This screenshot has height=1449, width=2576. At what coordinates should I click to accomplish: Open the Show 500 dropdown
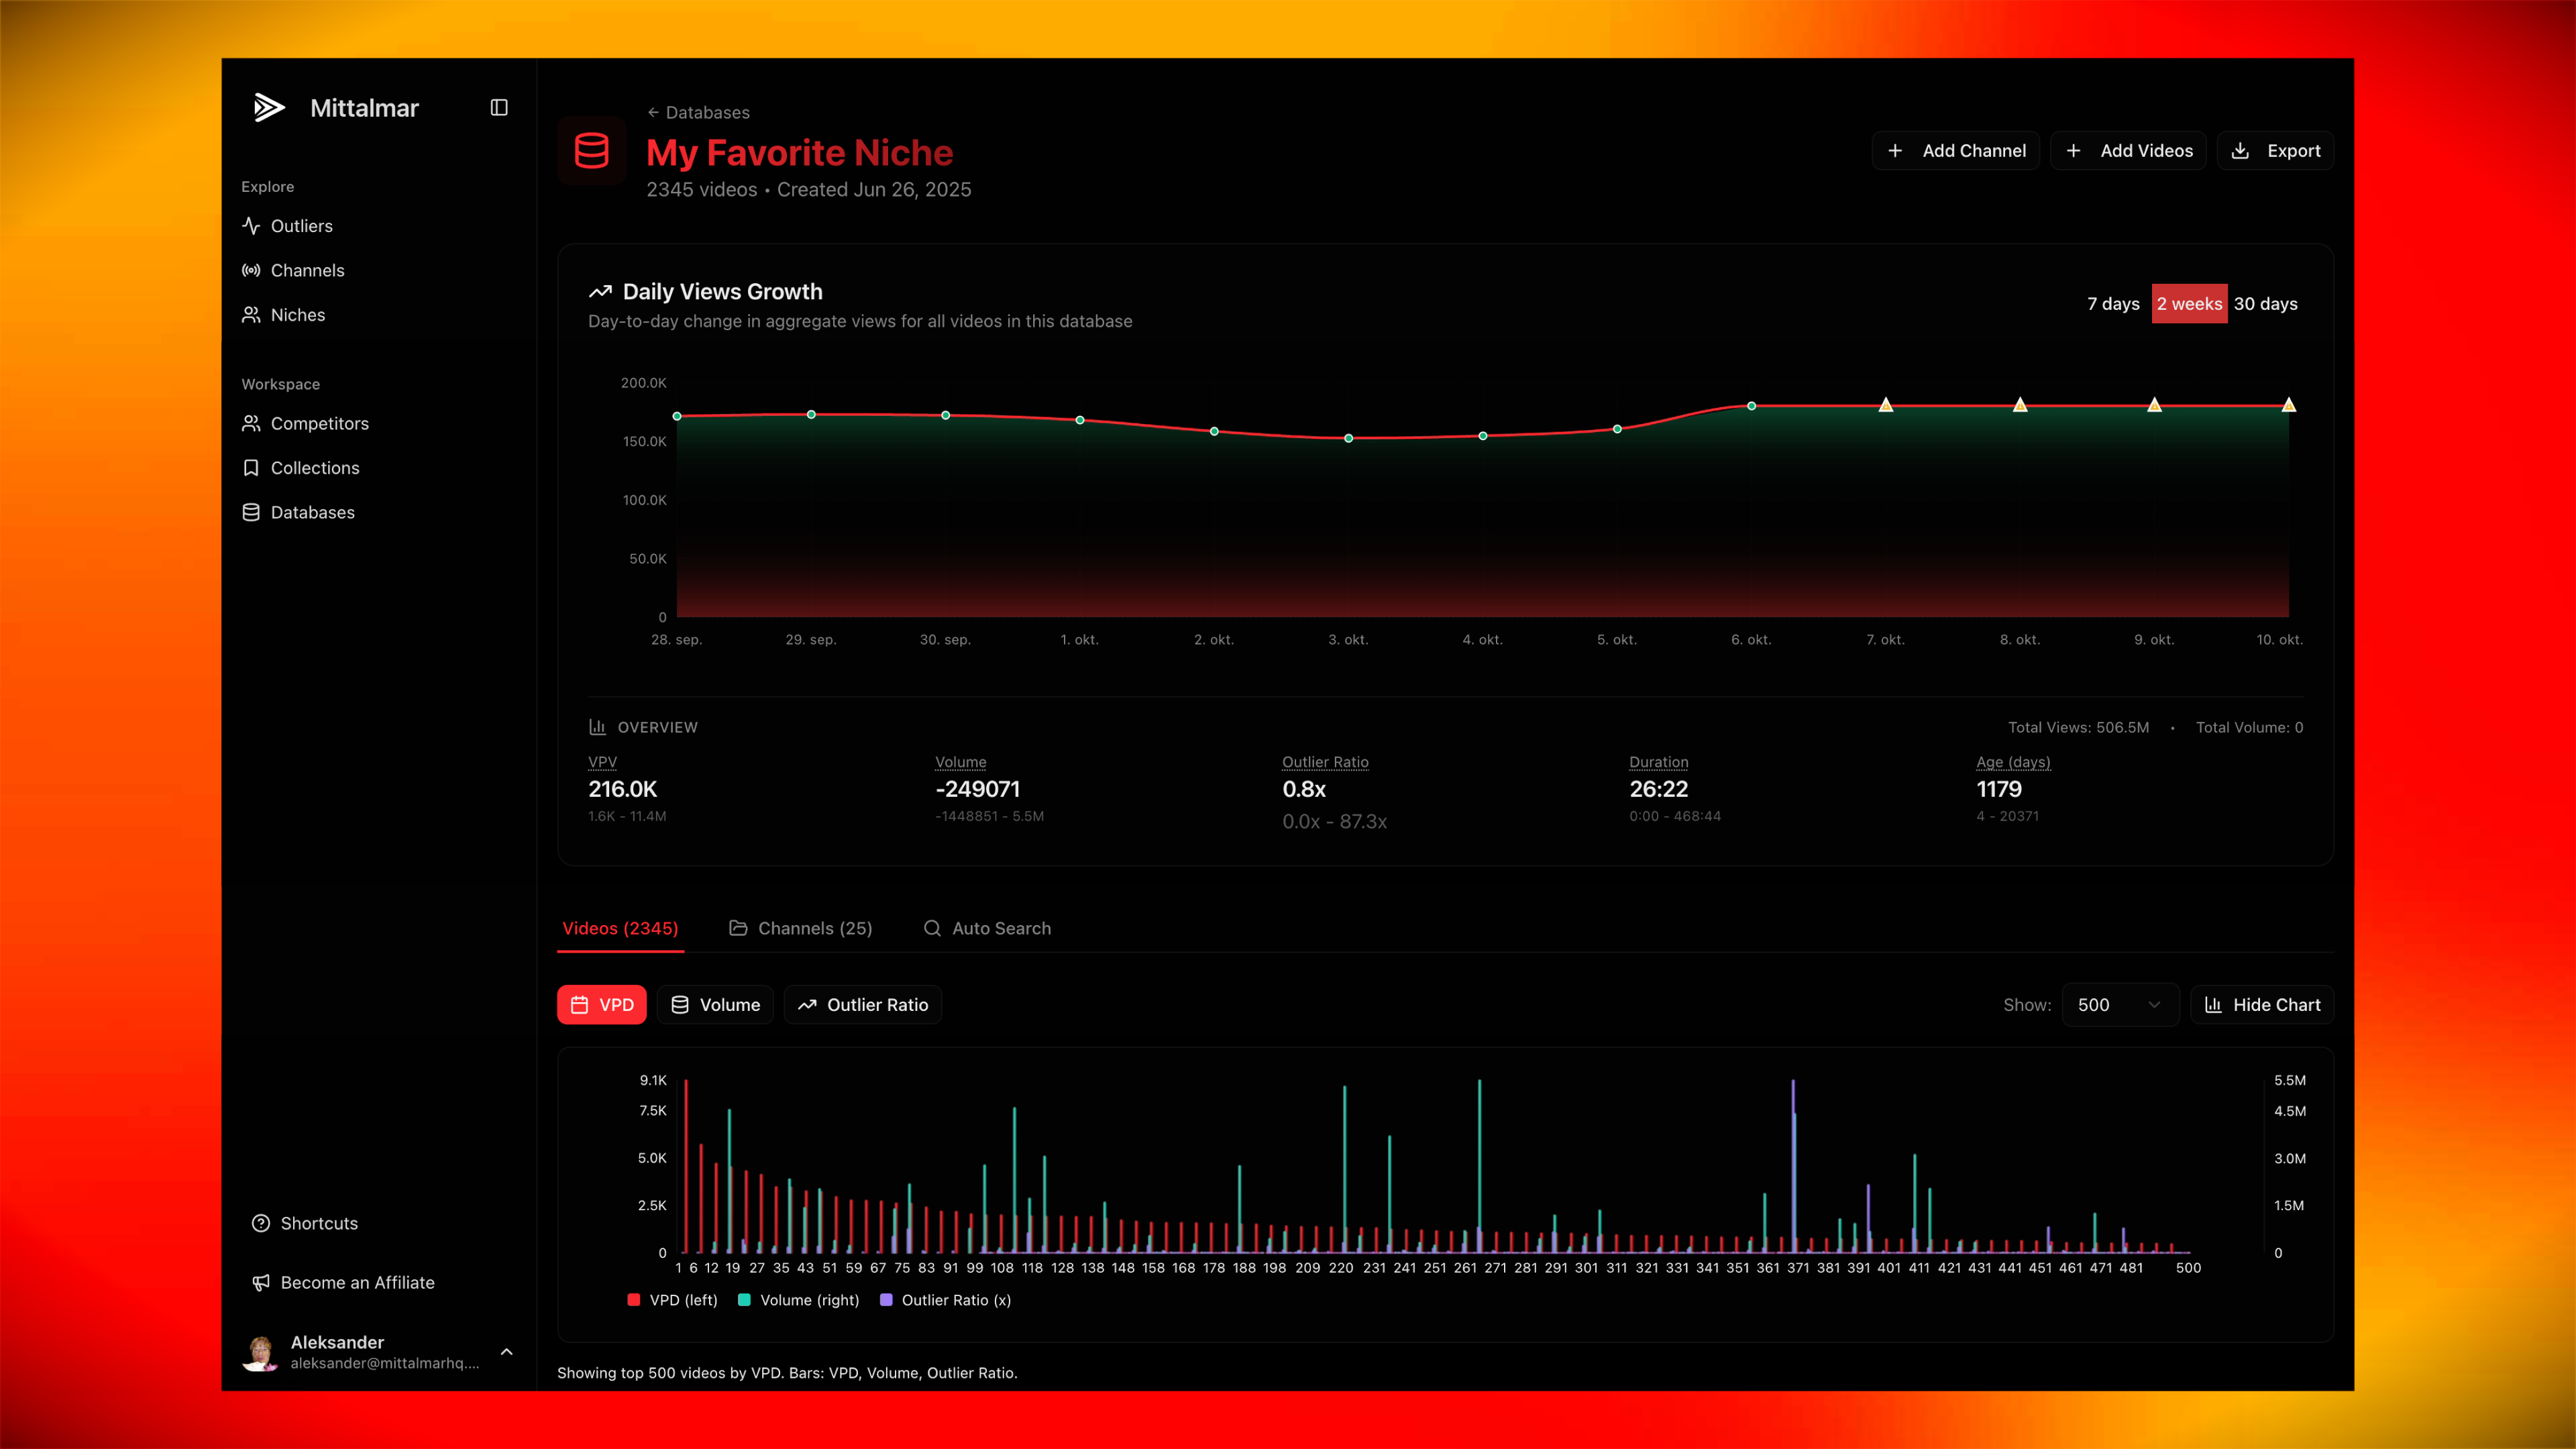2119,1005
